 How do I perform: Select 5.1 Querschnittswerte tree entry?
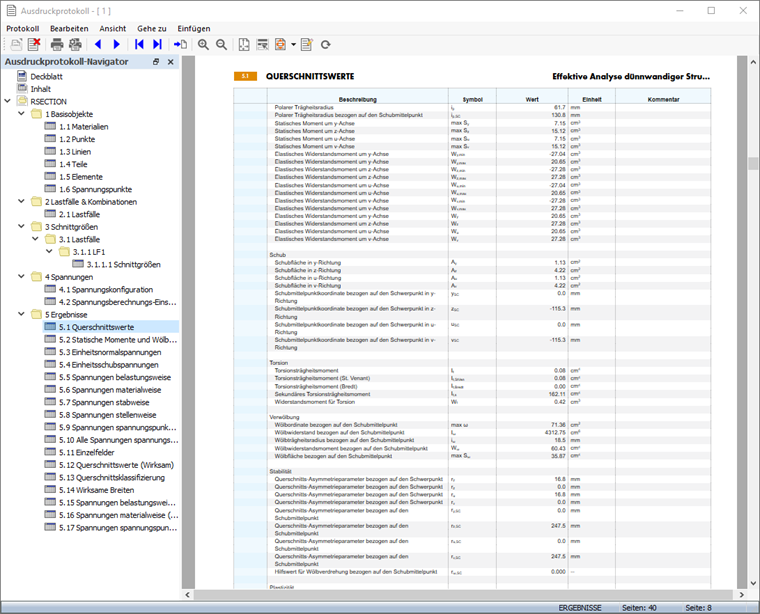(96, 327)
